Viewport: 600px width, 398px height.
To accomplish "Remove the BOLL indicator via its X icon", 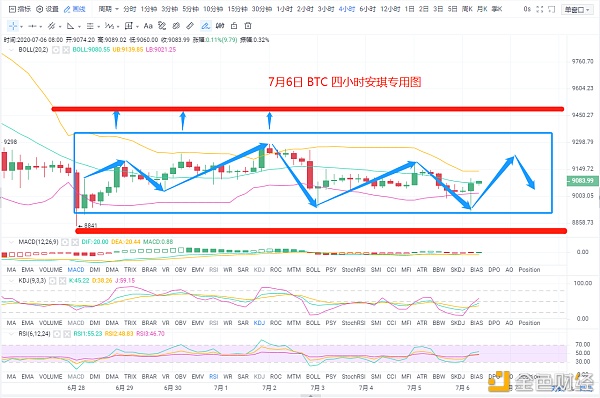I will [x=66, y=50].
